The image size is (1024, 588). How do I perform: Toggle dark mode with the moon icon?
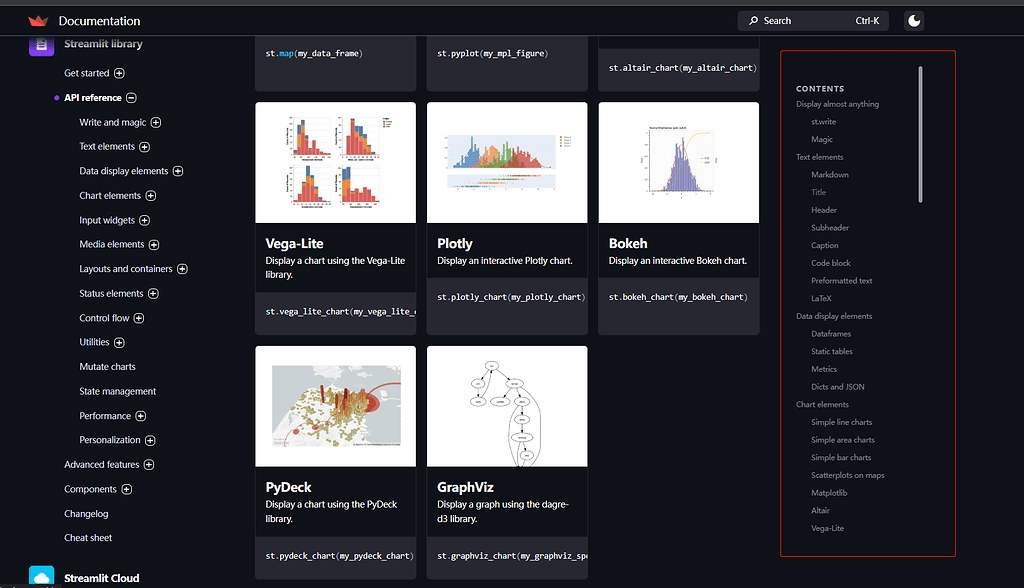(x=913, y=19)
